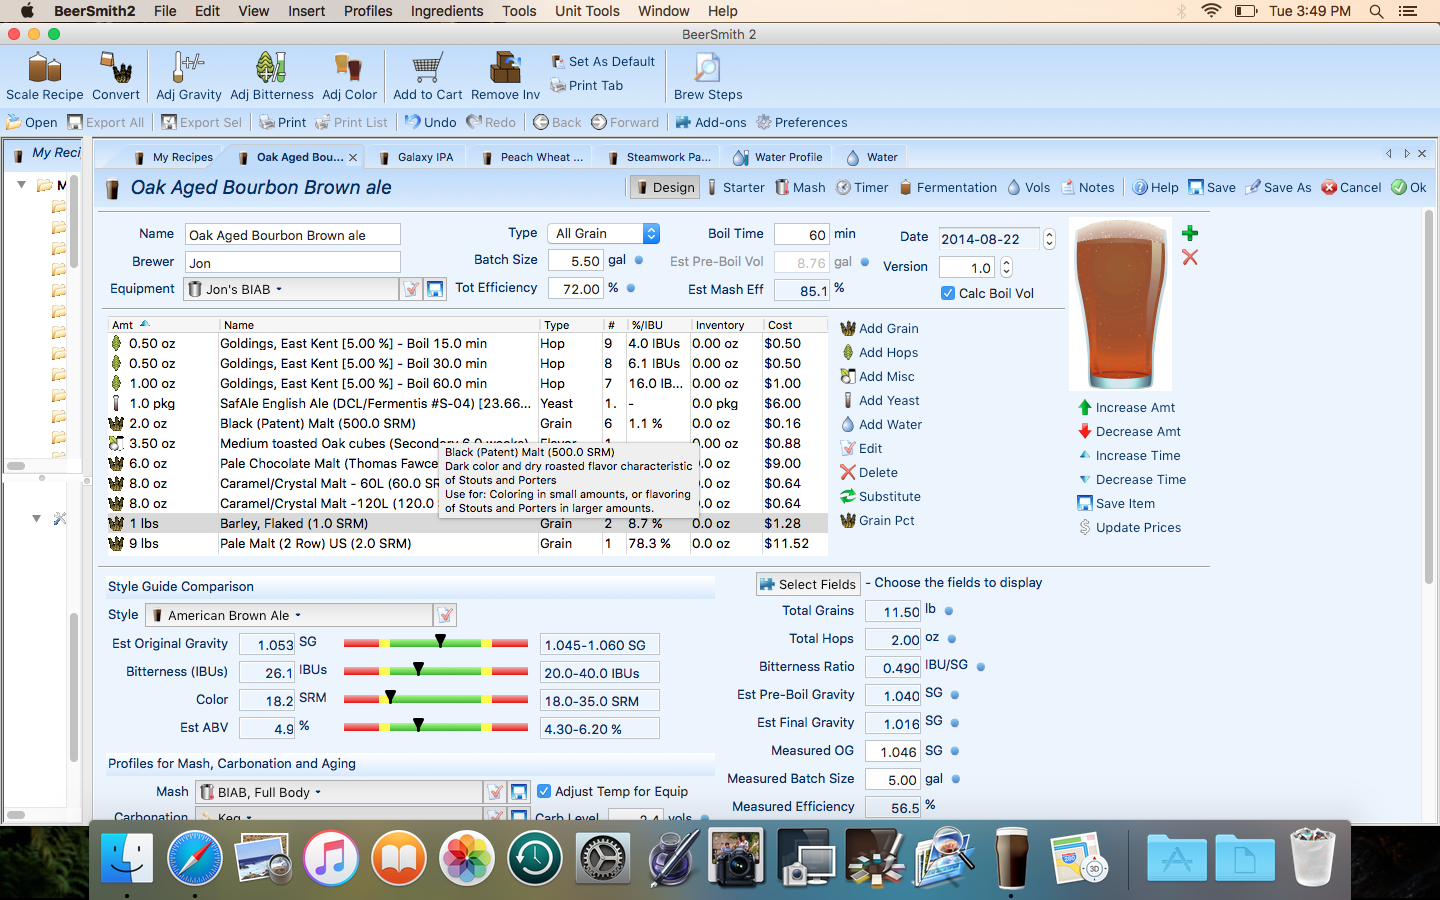Click the green plus icon beside beer glass

click(x=1189, y=233)
